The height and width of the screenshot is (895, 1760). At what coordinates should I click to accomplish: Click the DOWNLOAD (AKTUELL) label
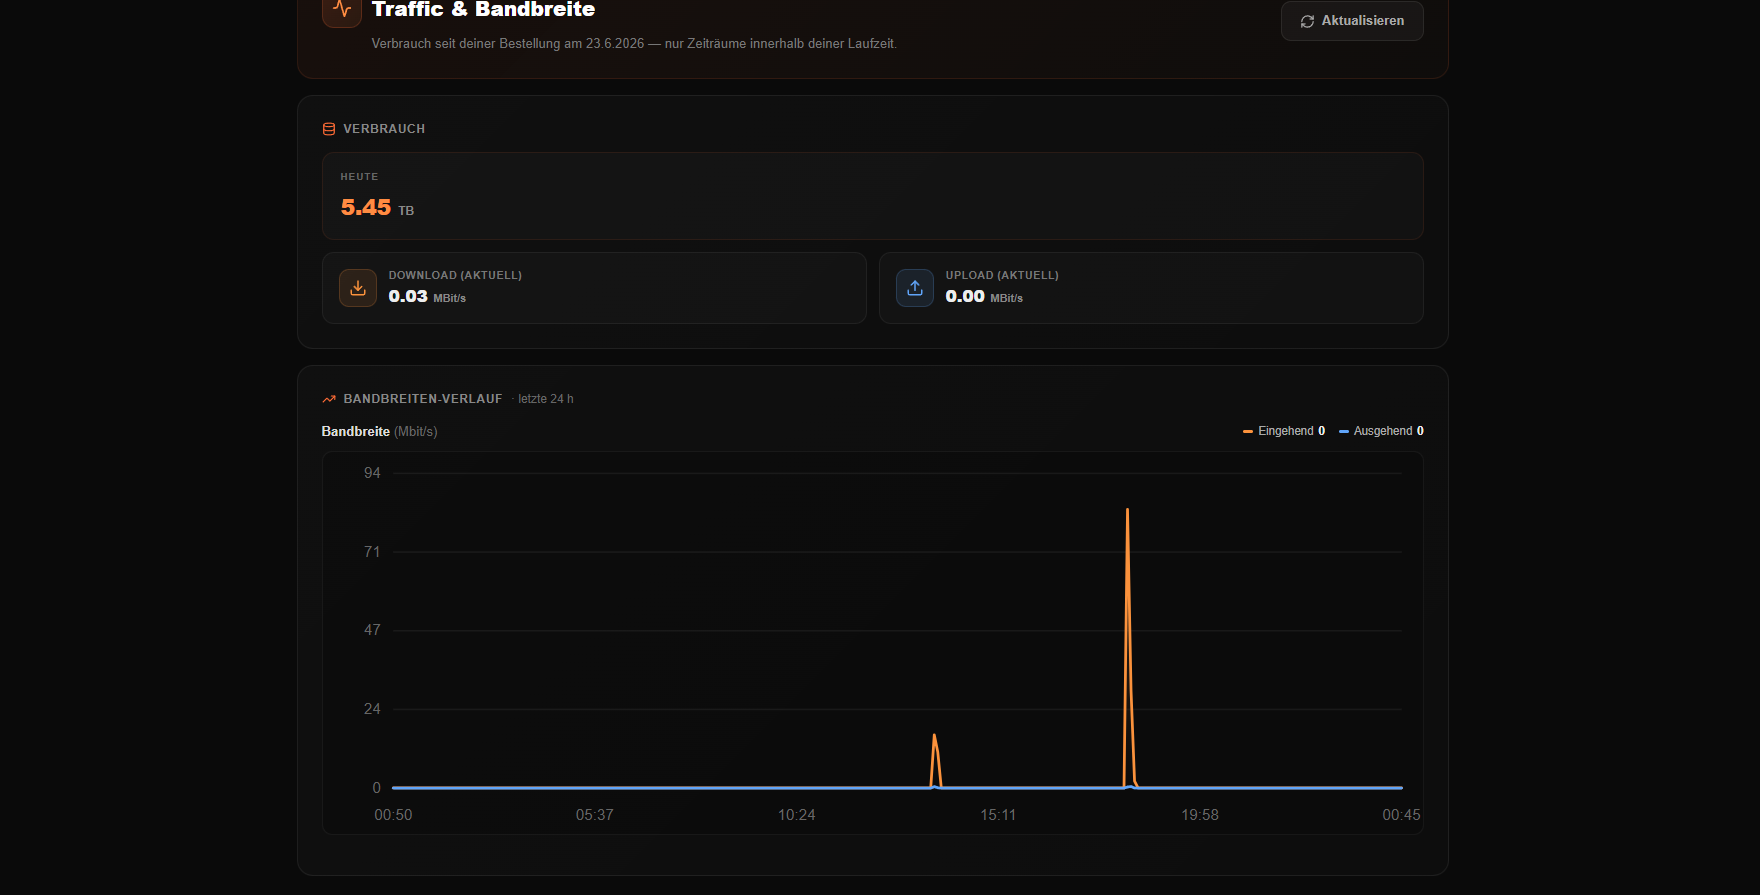(455, 275)
